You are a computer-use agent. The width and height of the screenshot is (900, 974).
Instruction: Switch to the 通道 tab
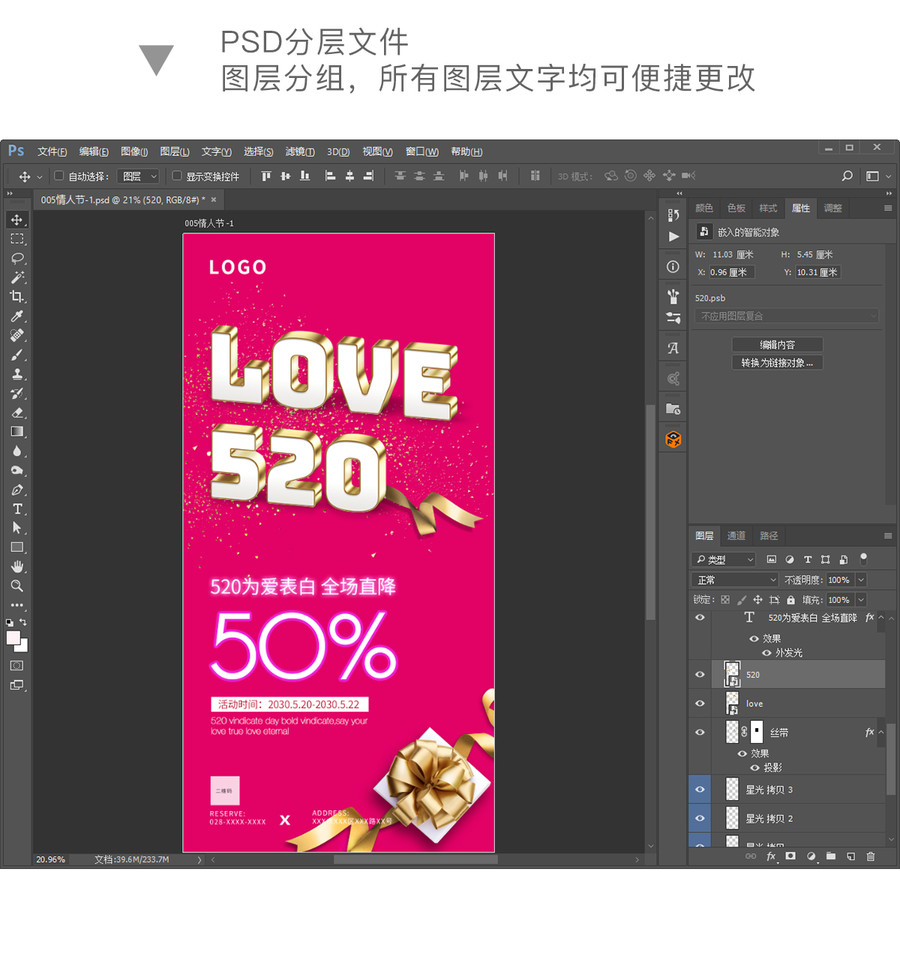click(736, 535)
